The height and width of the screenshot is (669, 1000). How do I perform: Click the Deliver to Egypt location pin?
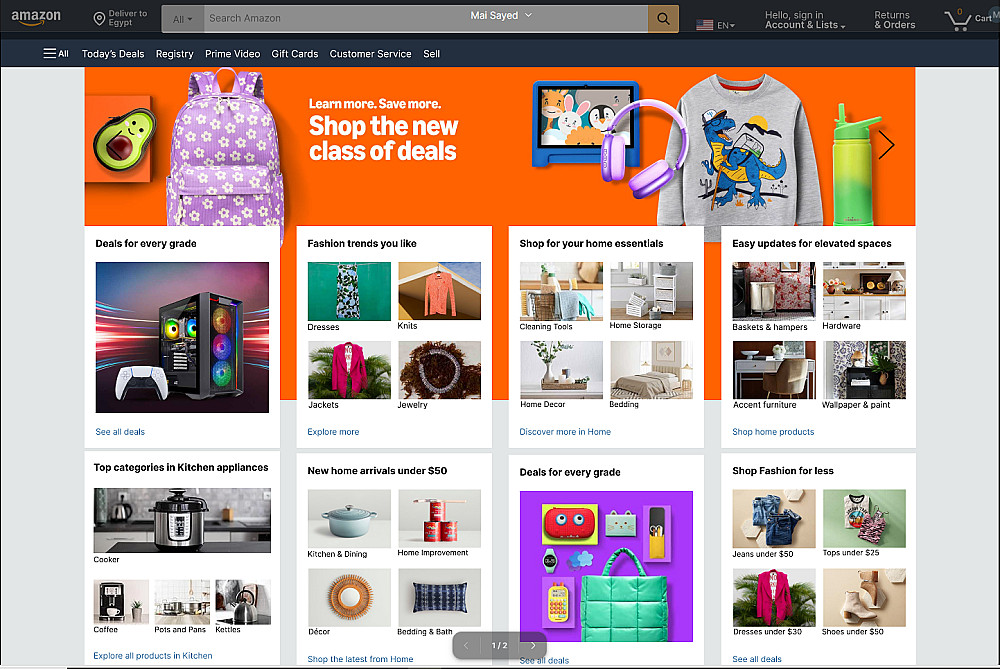coord(99,18)
